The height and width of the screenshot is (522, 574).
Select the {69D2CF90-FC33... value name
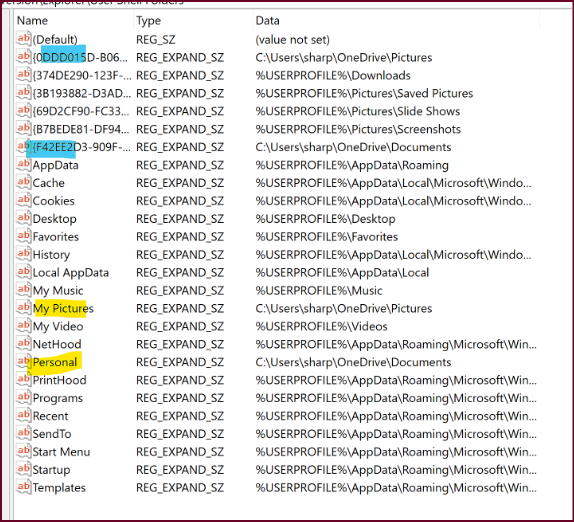pos(81,111)
